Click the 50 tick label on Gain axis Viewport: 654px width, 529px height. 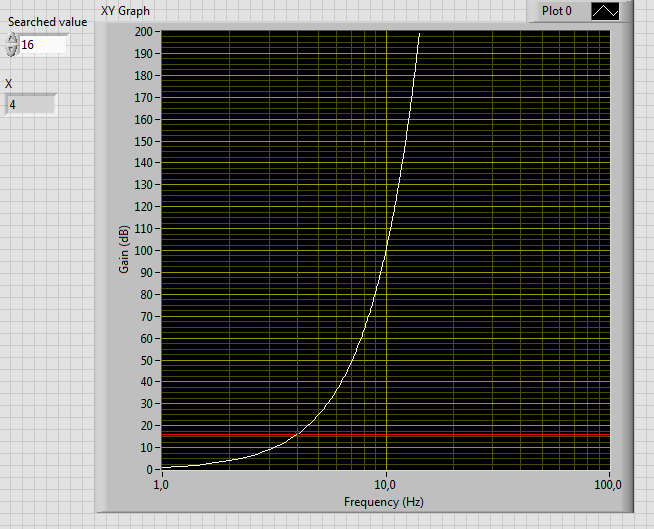(x=146, y=360)
